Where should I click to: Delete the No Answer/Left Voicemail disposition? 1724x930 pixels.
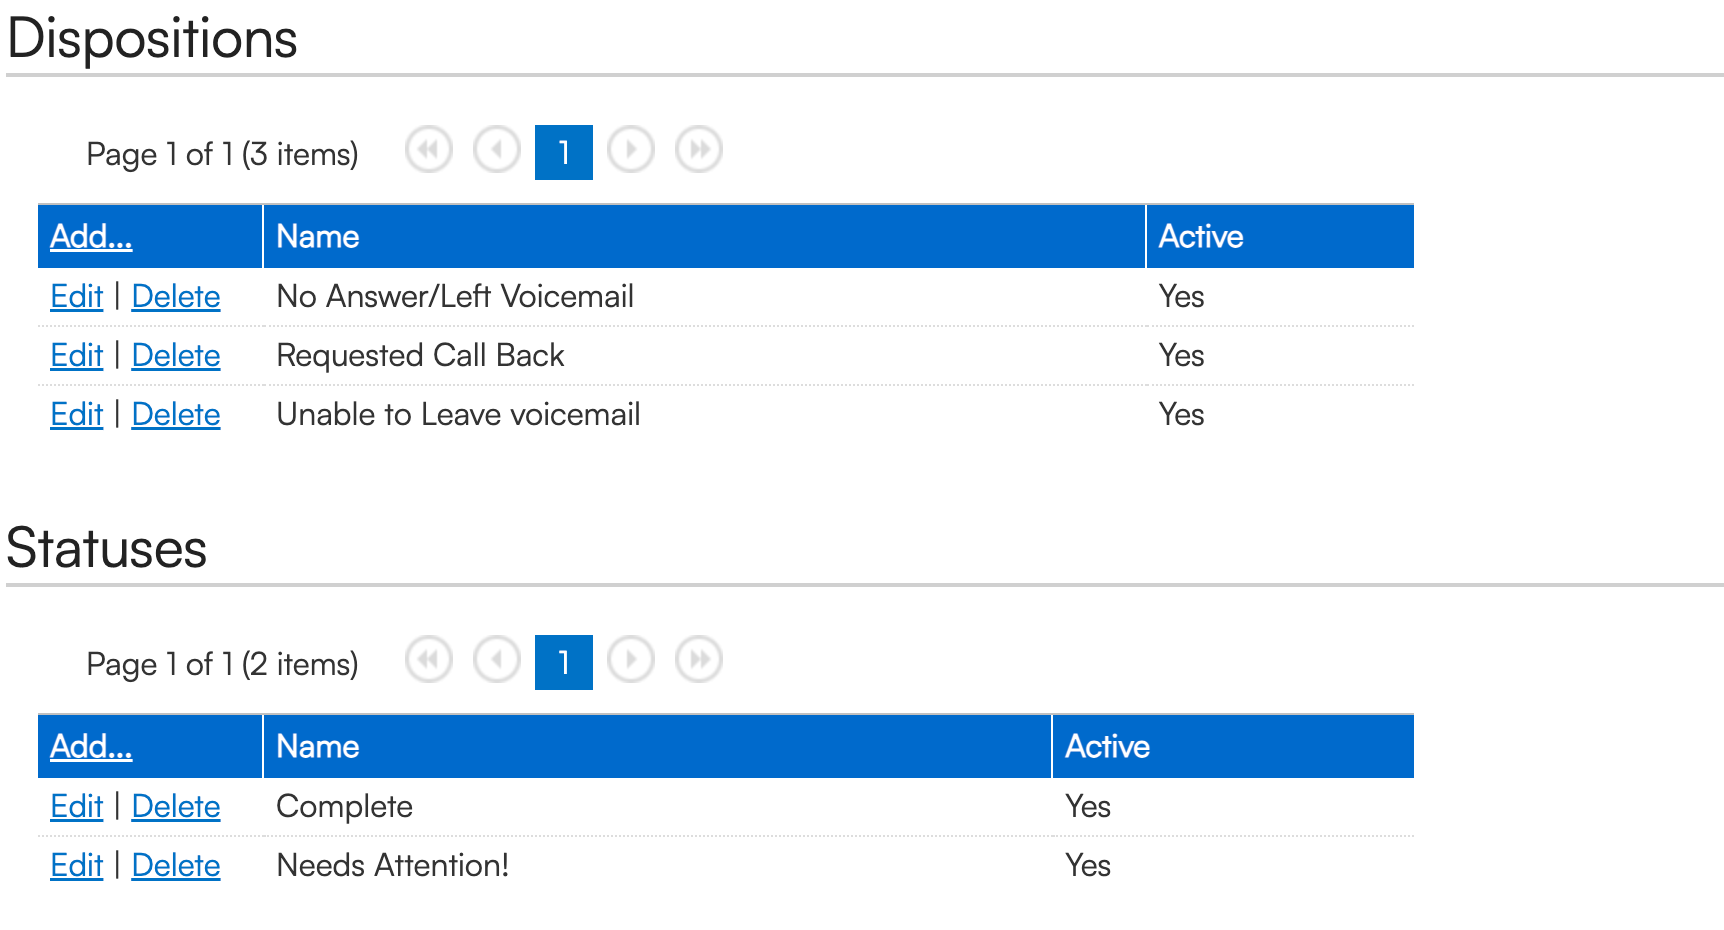[176, 297]
